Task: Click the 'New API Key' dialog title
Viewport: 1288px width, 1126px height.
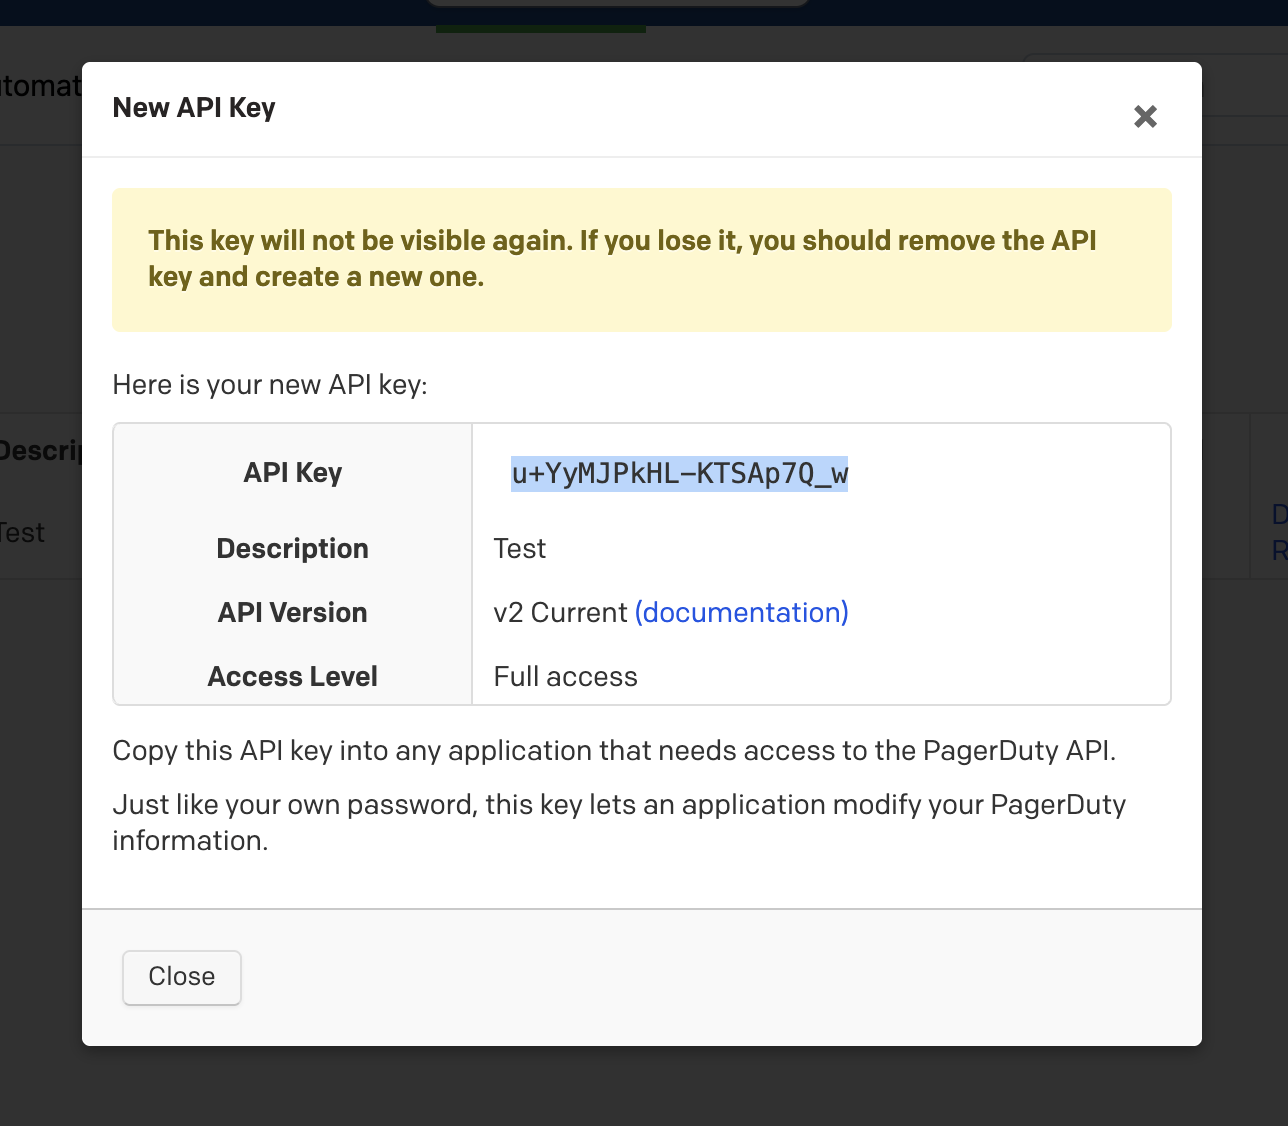Action: pyautogui.click(x=194, y=108)
